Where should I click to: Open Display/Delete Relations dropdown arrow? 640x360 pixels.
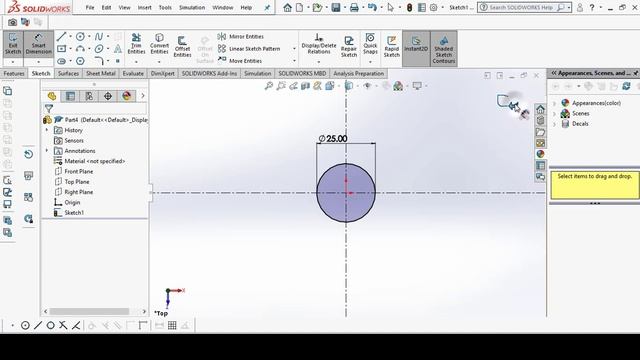pos(319,62)
